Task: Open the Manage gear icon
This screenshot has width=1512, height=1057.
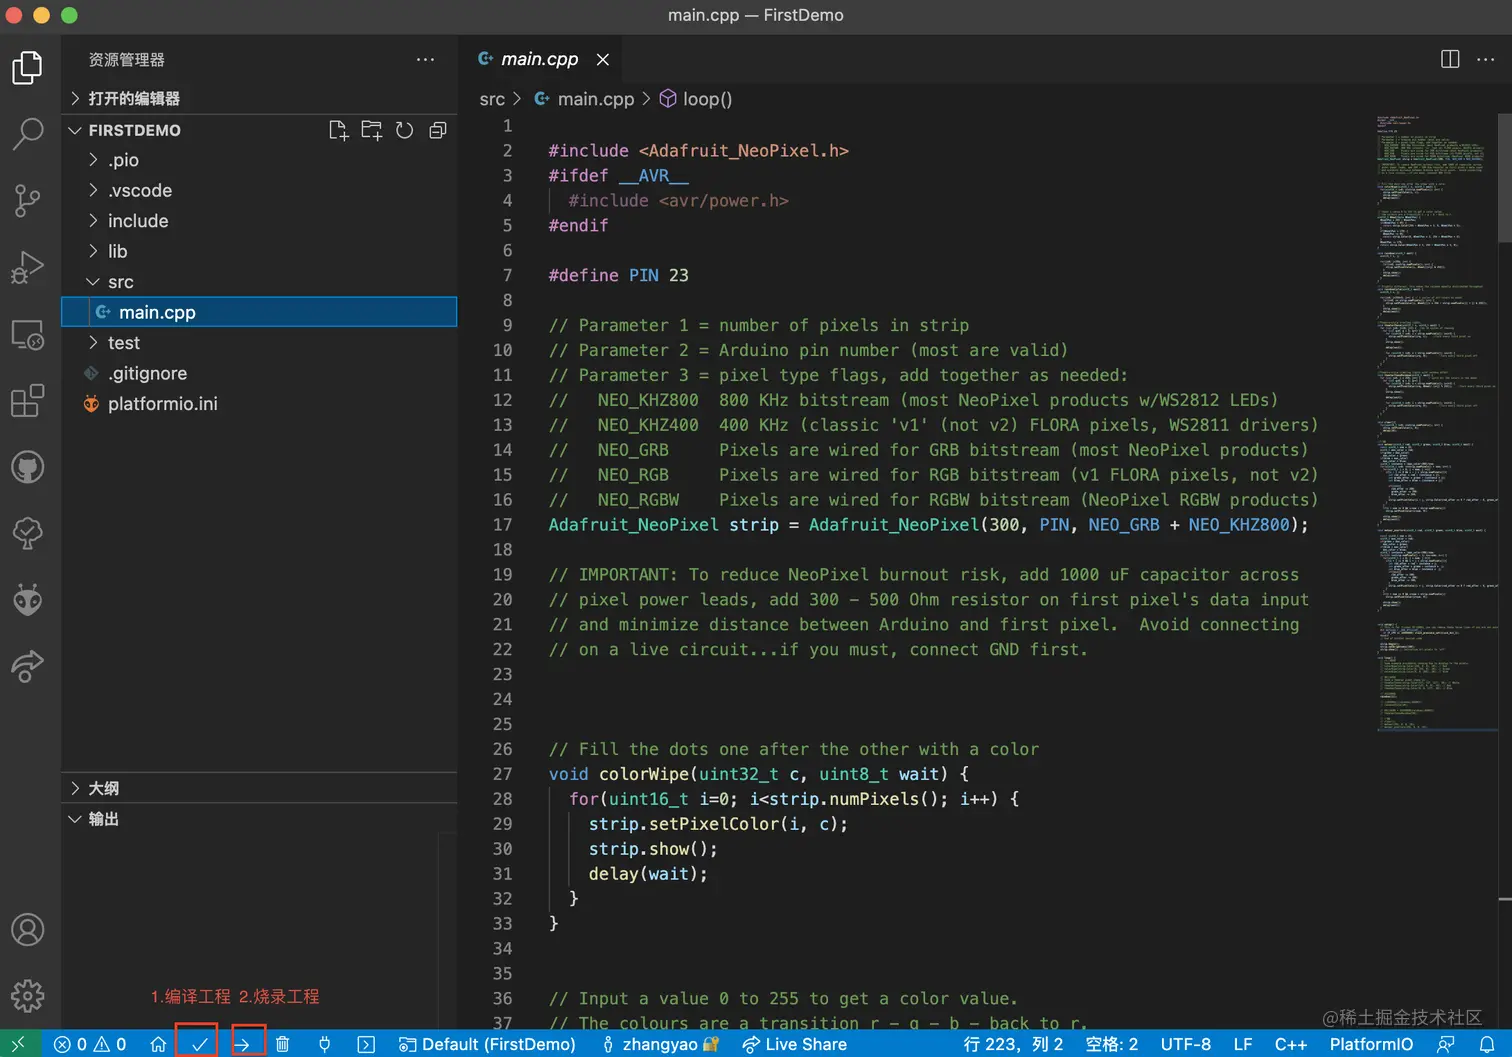Action: (x=27, y=996)
